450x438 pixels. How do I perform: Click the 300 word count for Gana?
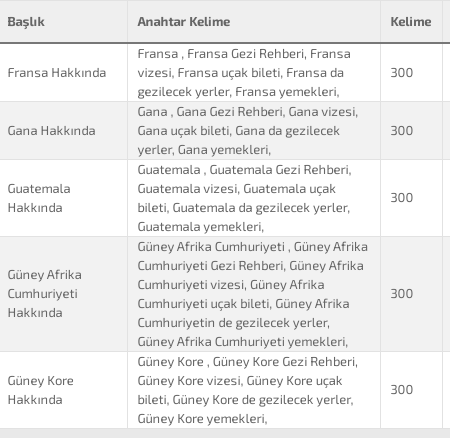tap(402, 131)
